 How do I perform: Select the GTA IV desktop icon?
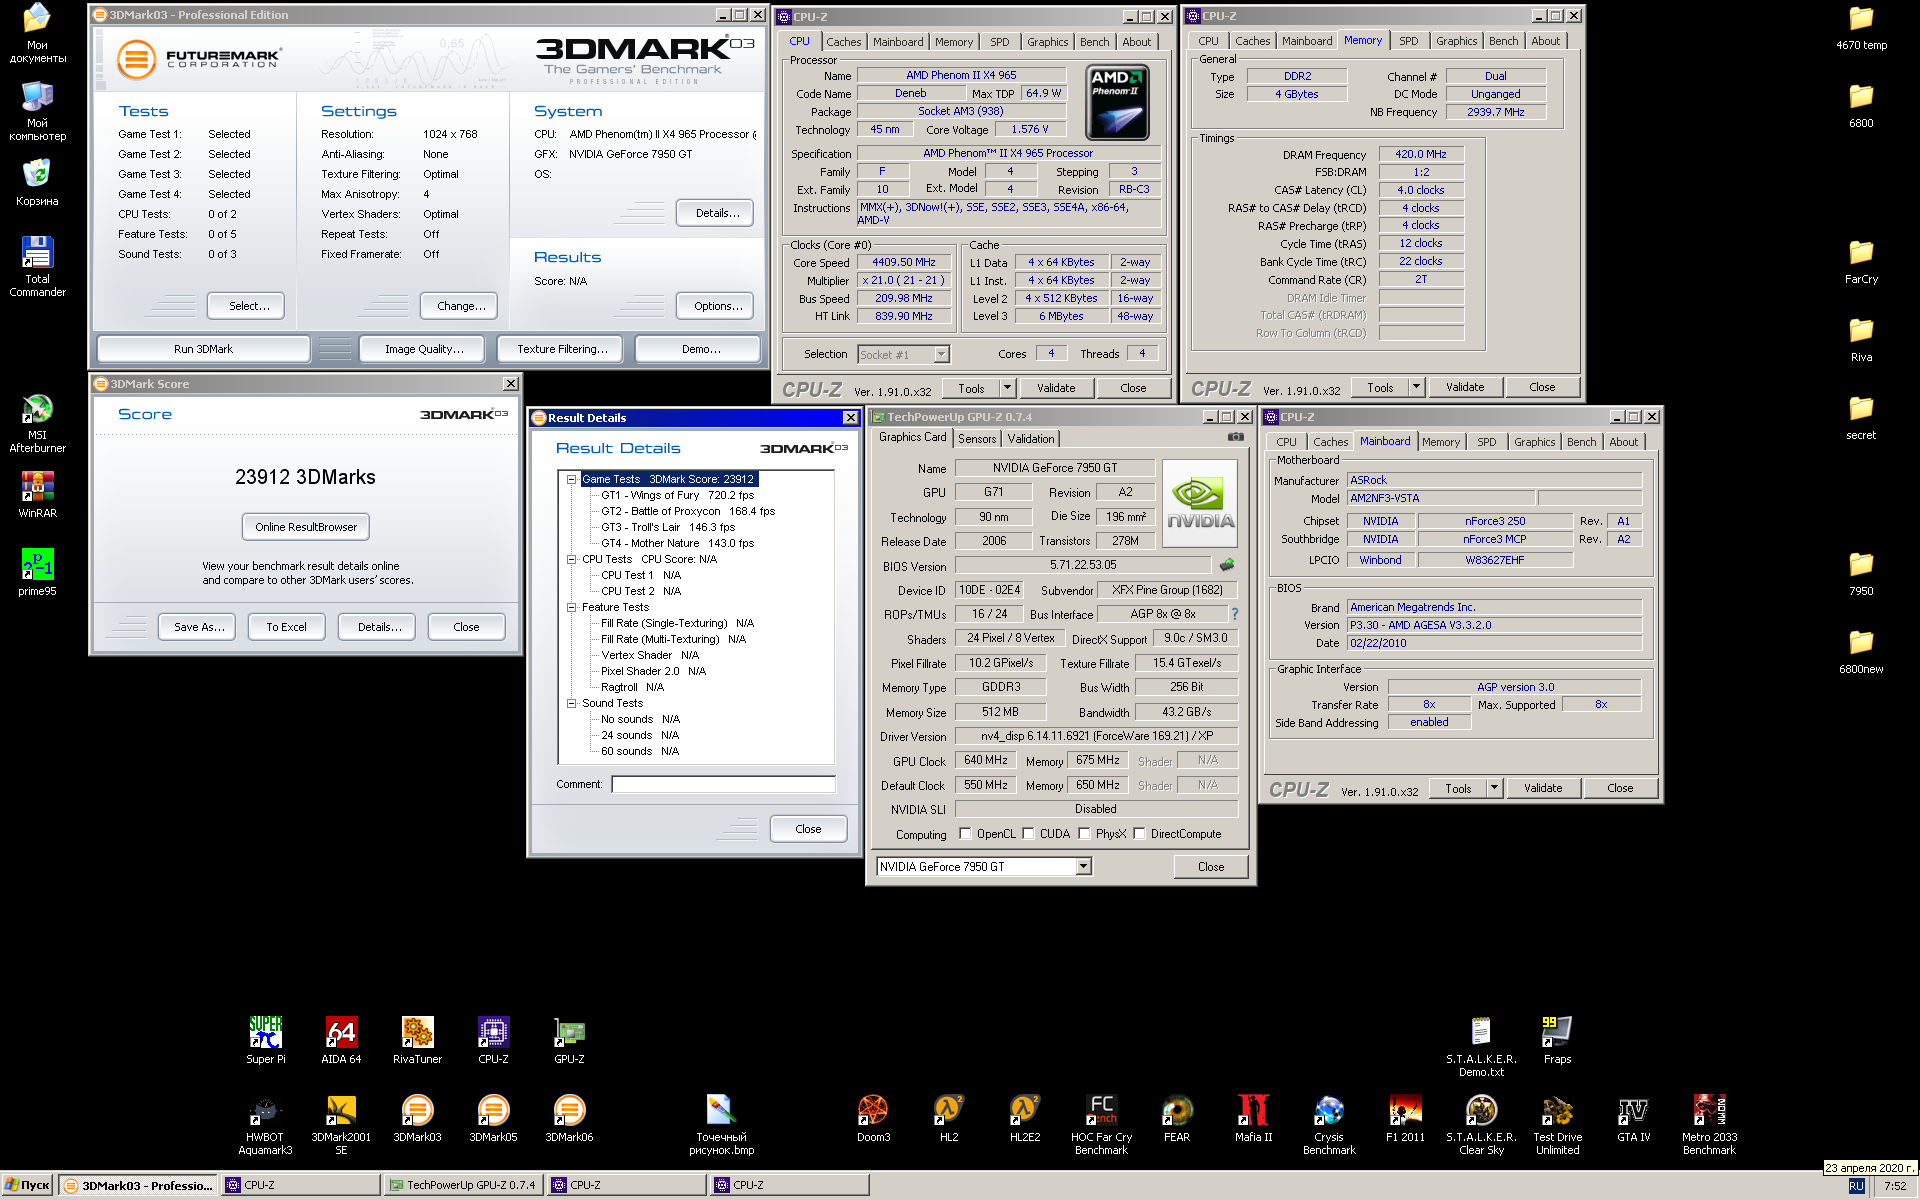(1633, 1118)
